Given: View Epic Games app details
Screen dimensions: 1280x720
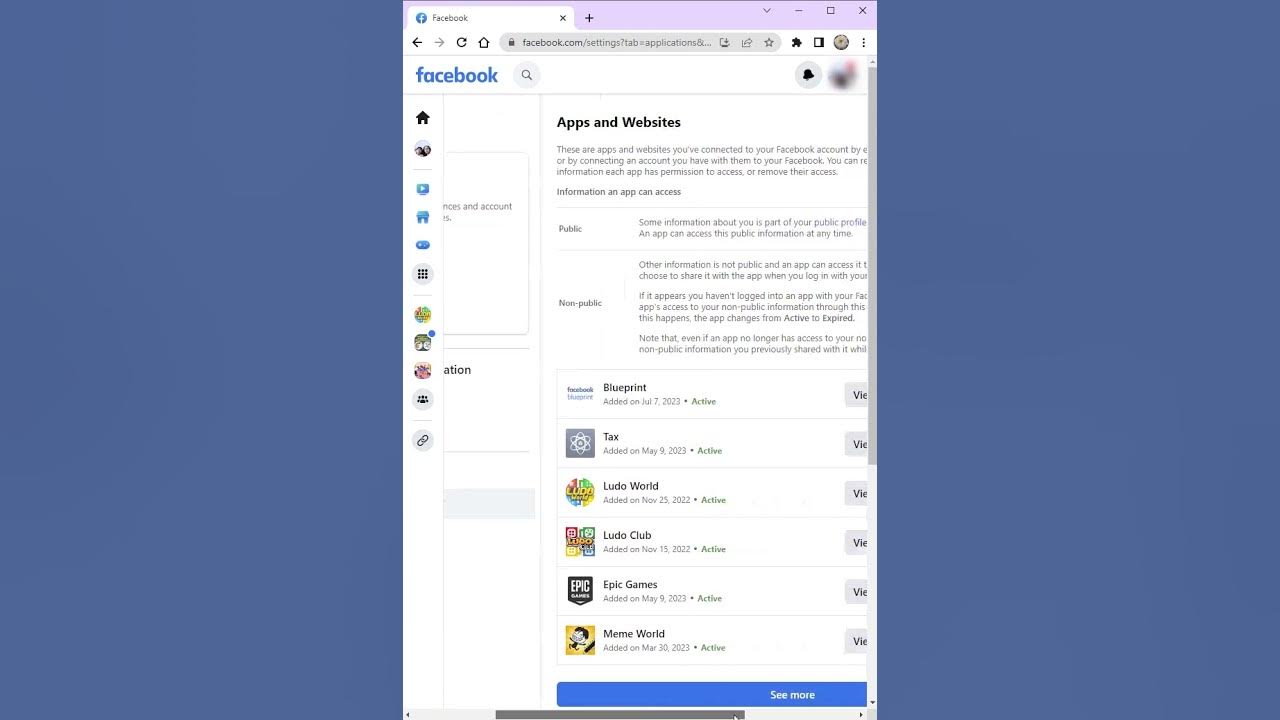Looking at the screenshot, I should 856,592.
